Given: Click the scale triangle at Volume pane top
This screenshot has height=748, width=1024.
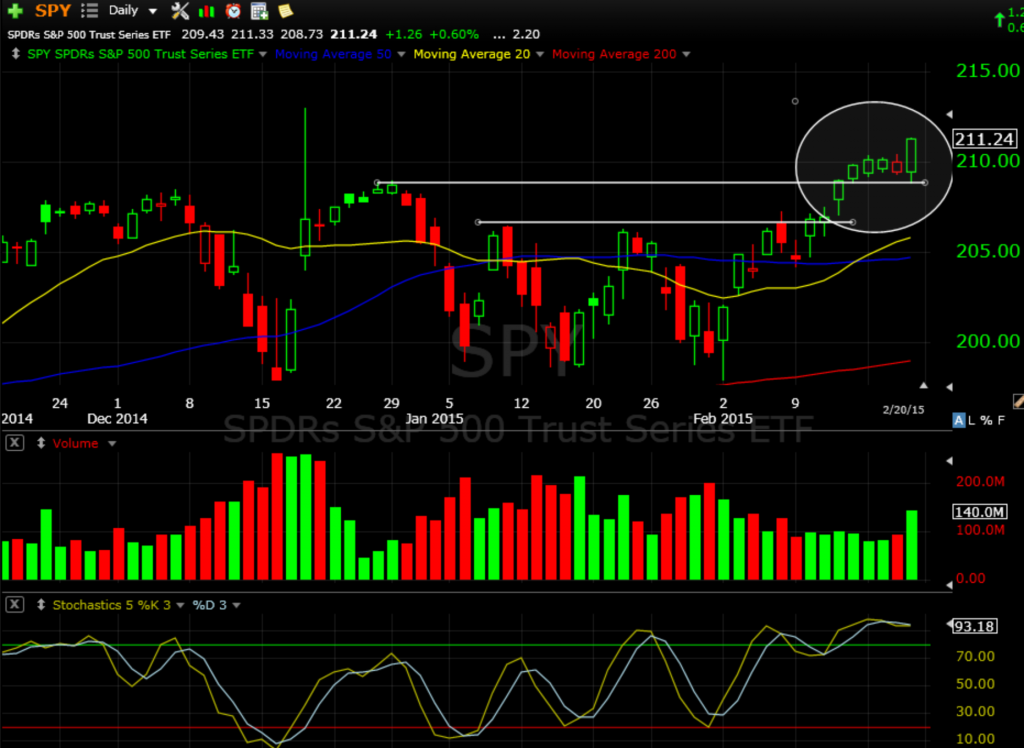Looking at the screenshot, I should [x=950, y=461].
